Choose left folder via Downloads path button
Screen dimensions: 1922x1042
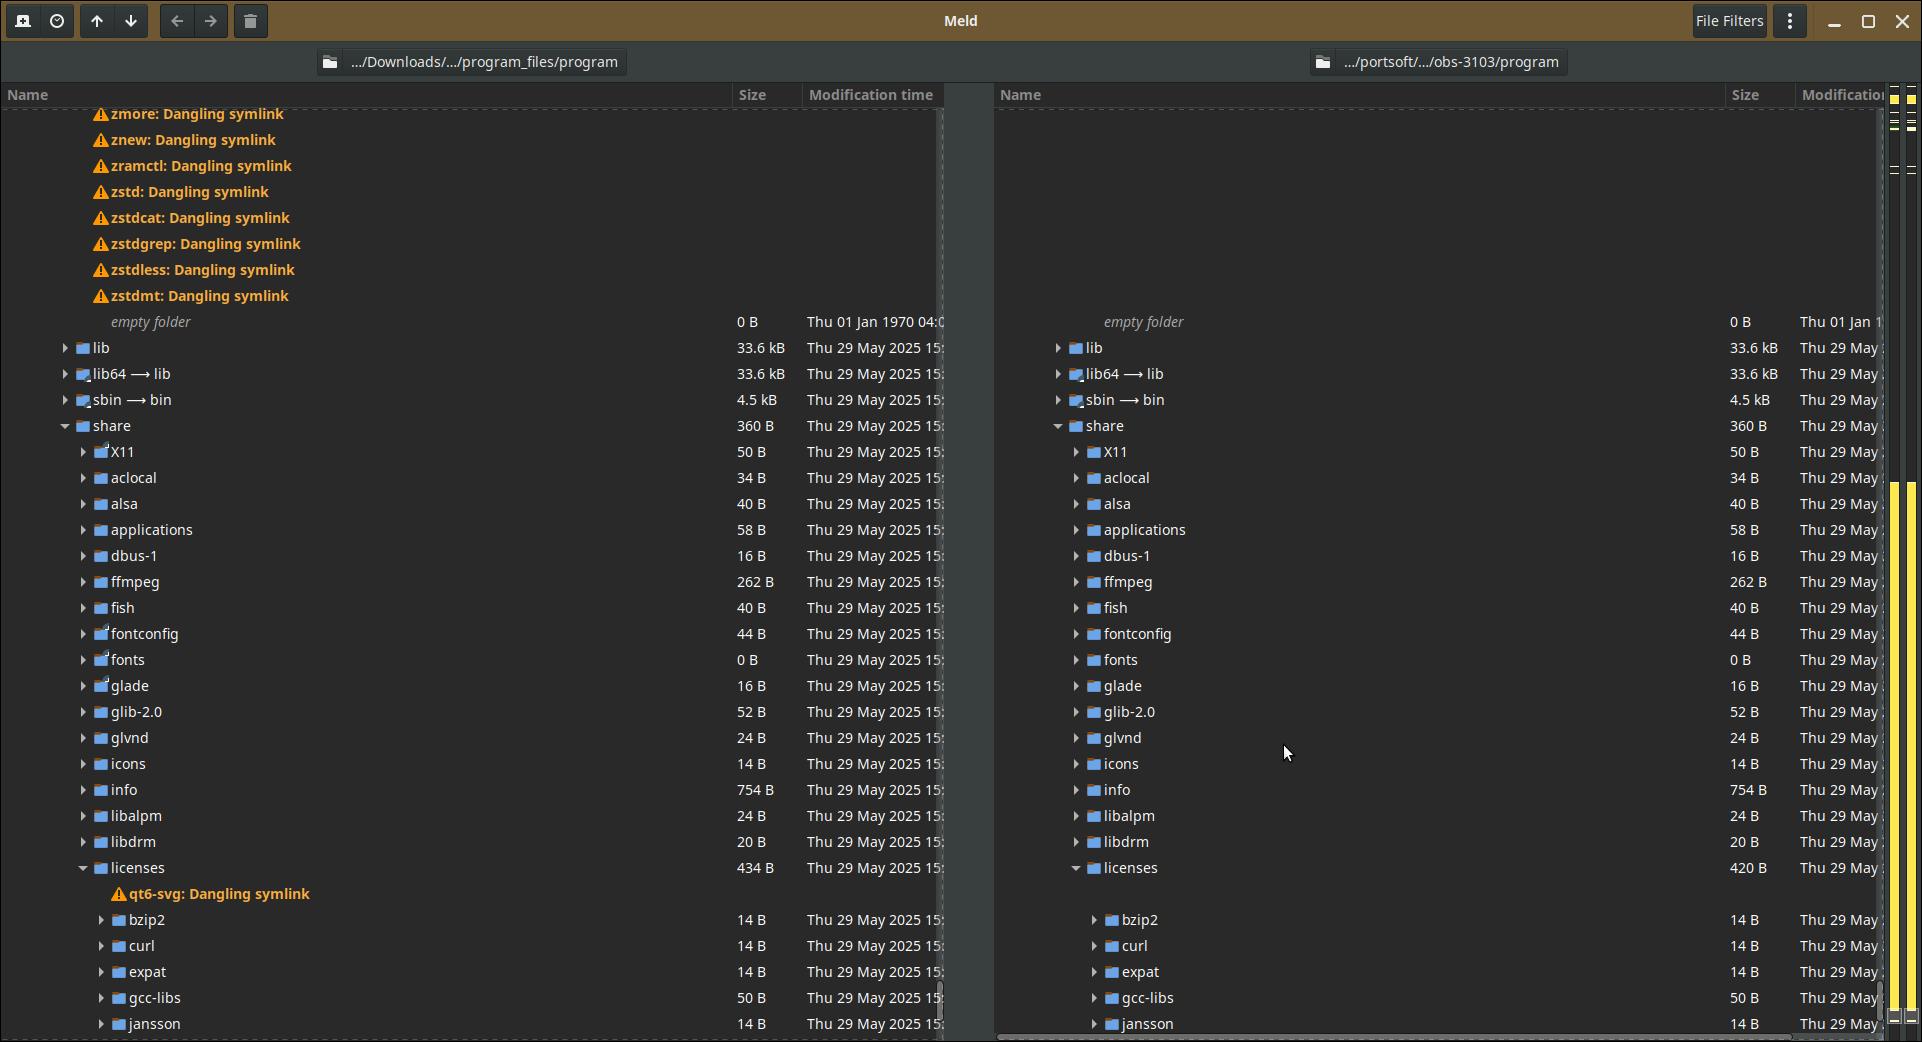click(x=471, y=62)
